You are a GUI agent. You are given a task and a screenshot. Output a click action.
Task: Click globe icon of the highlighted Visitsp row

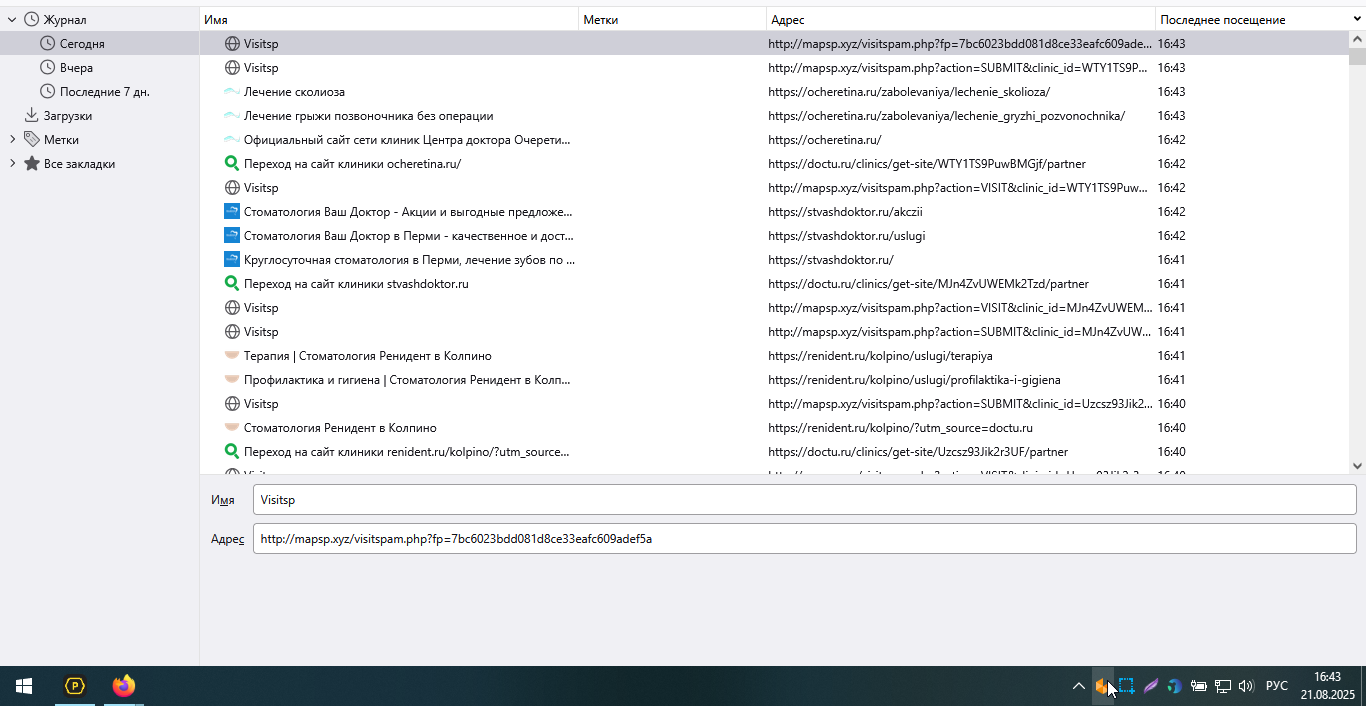(232, 43)
